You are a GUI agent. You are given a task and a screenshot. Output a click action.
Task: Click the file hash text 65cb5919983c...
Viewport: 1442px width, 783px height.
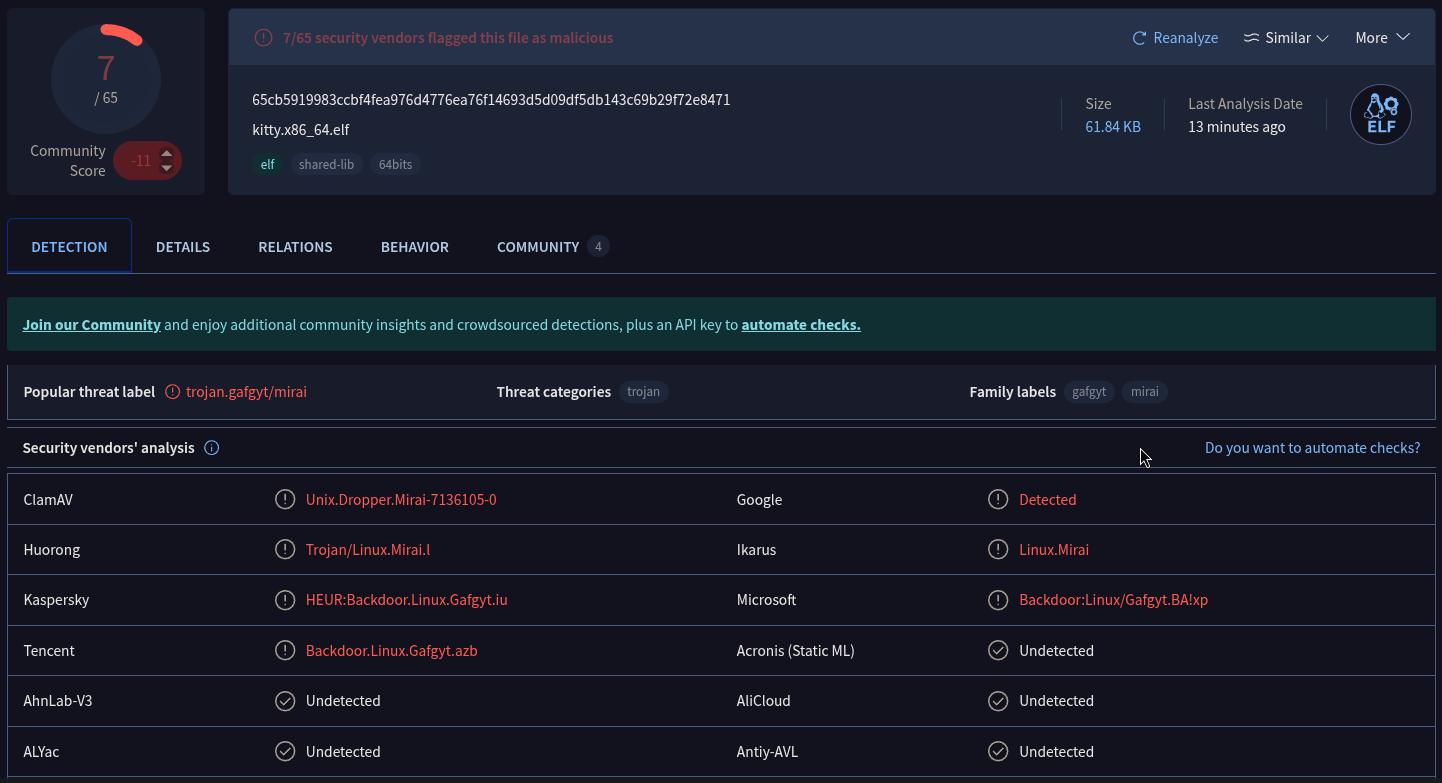tap(491, 100)
